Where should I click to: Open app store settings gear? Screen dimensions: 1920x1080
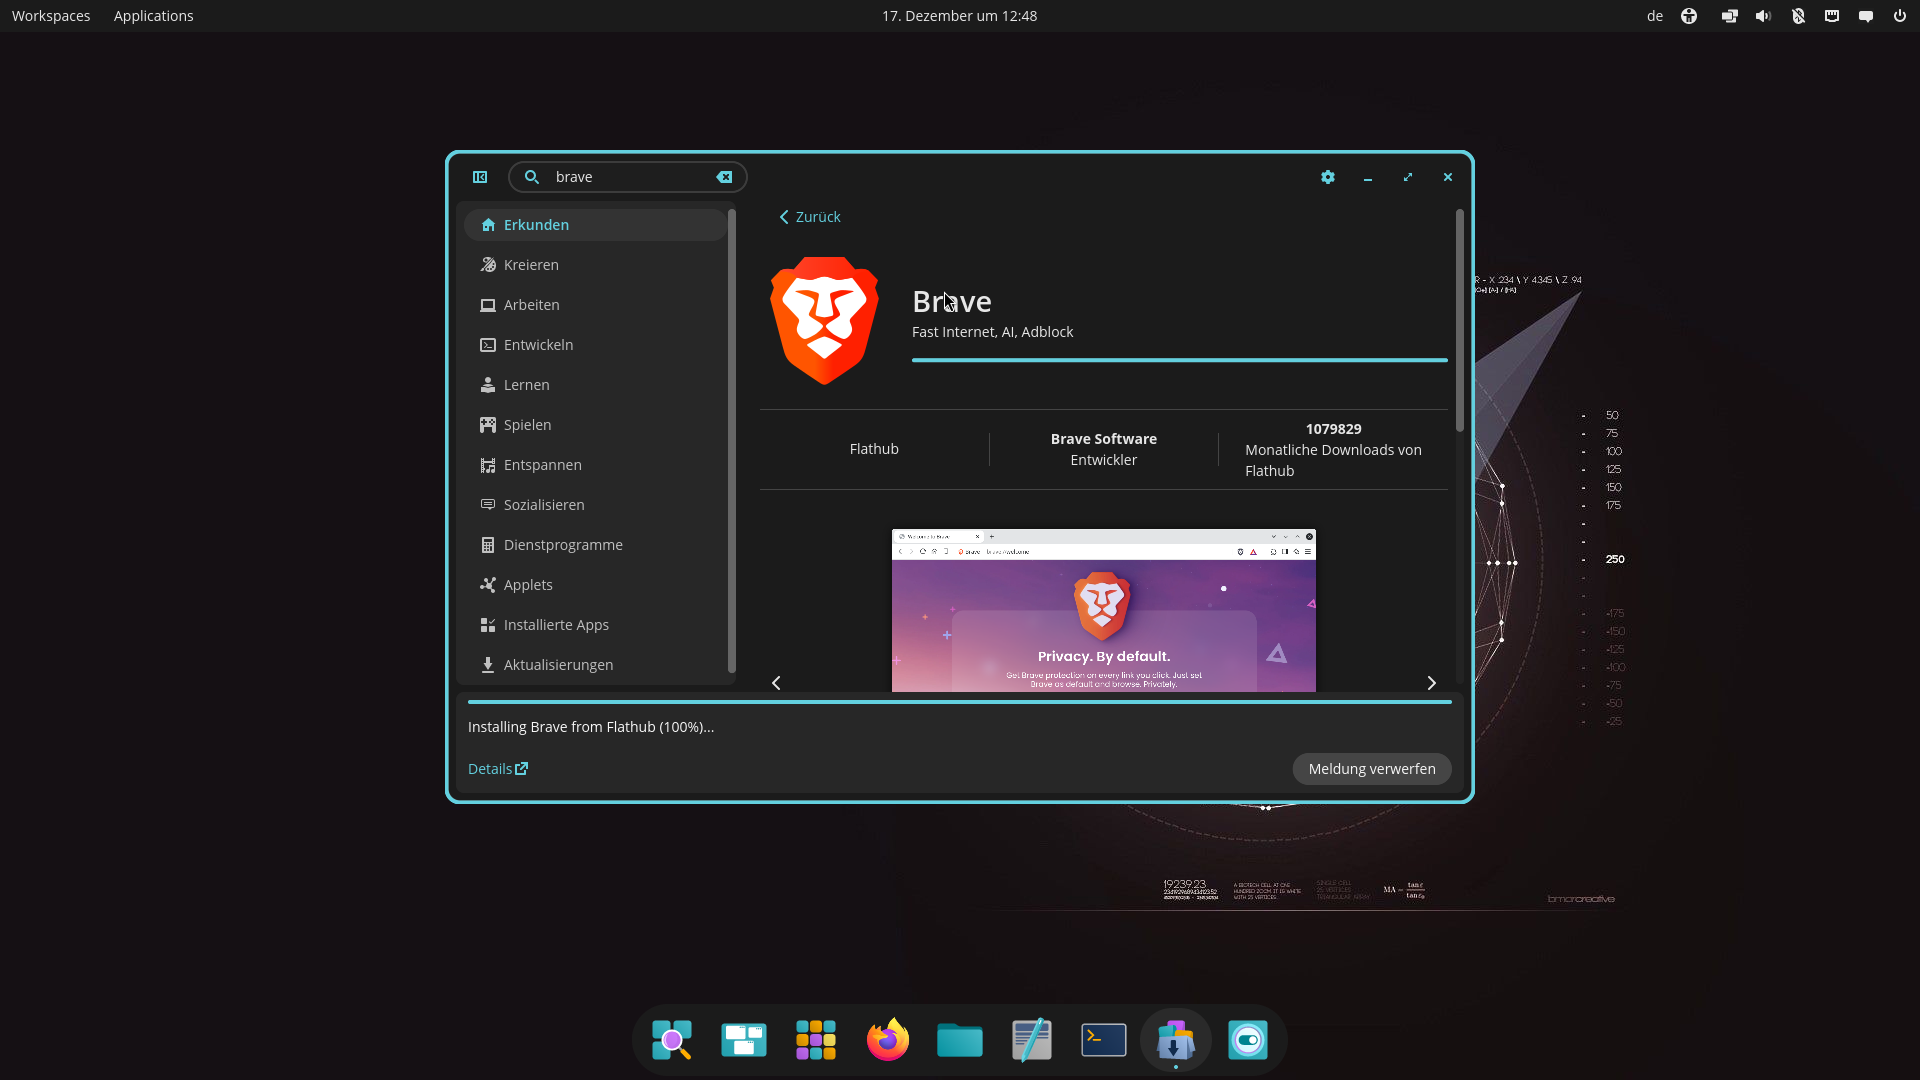pos(1328,177)
